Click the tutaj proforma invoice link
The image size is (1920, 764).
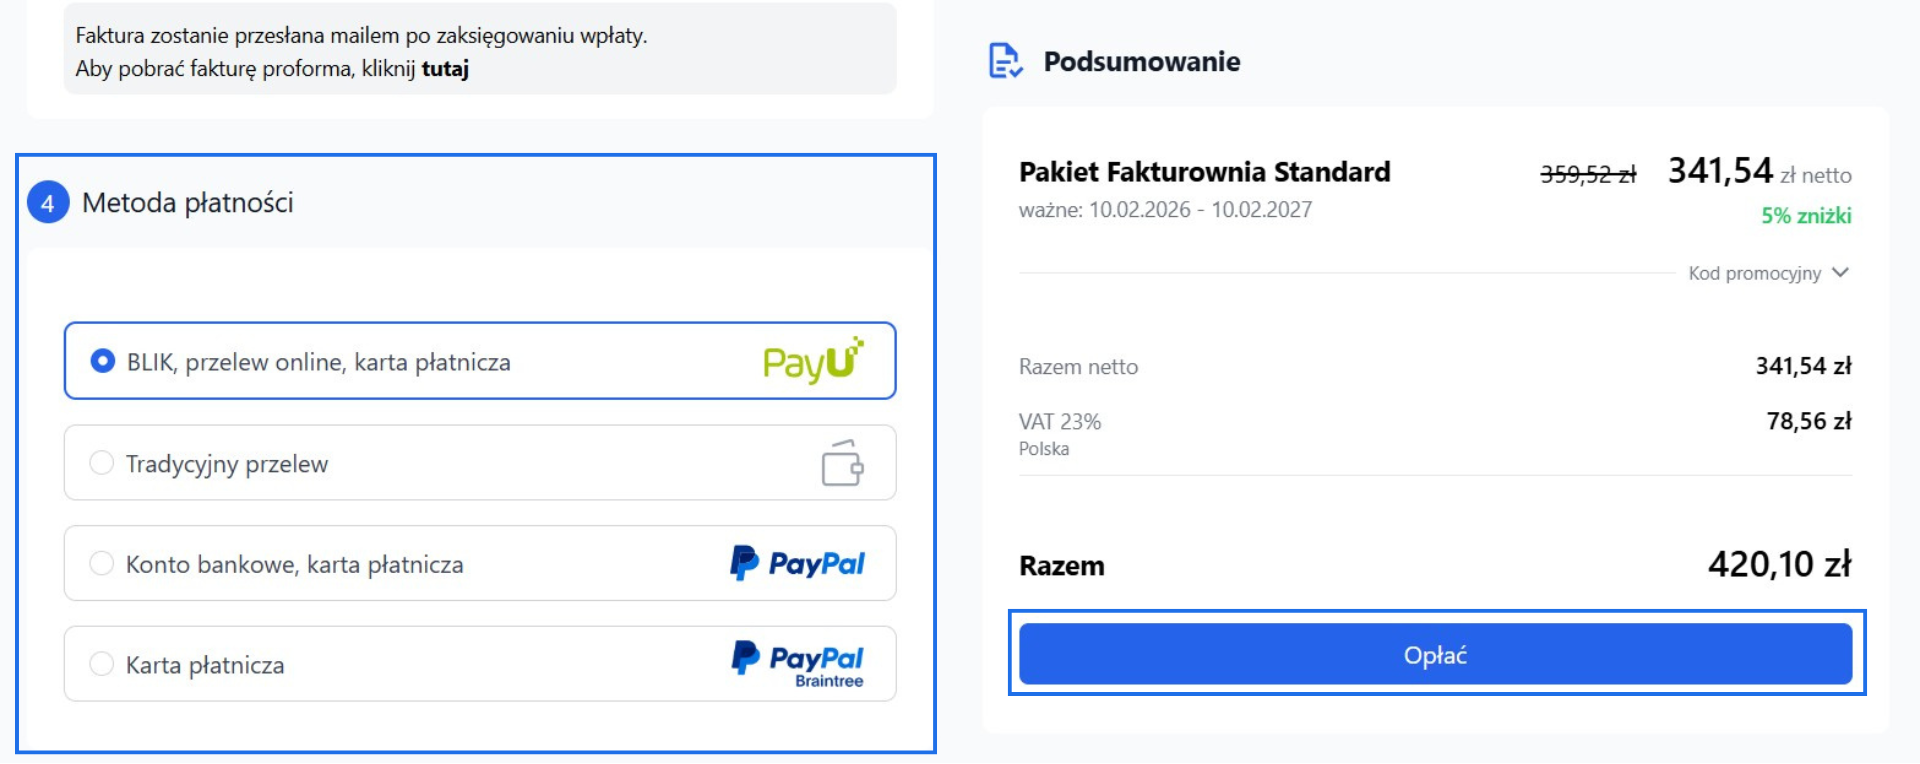point(447,70)
